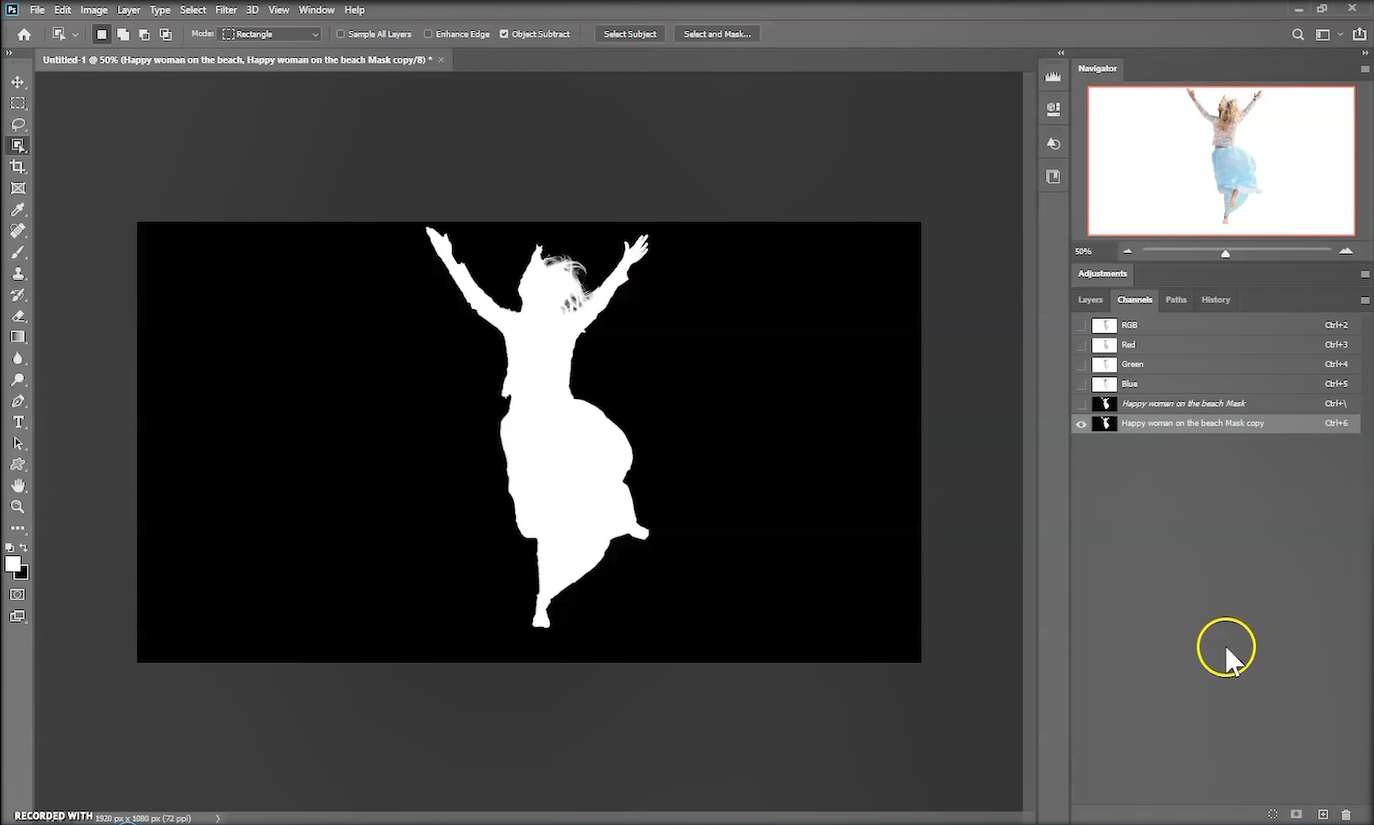The width and height of the screenshot is (1374, 825).
Task: Select the Move tool
Action: tap(18, 82)
